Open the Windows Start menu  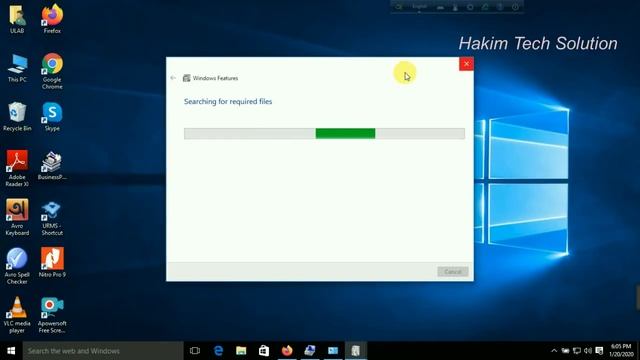pyautogui.click(x=11, y=351)
